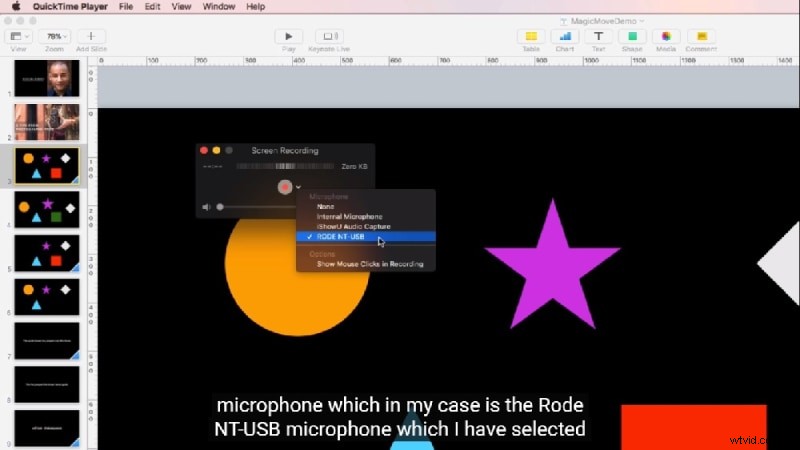The image size is (800, 450).
Task: Click the MagicMoveDemo document title
Action: (604, 21)
